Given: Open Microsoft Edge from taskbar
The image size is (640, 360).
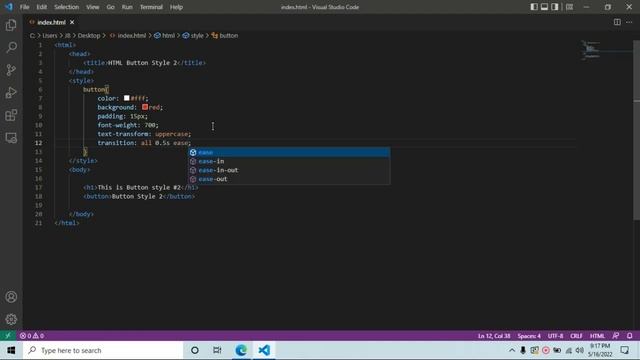Looking at the screenshot, I should click(x=241, y=350).
